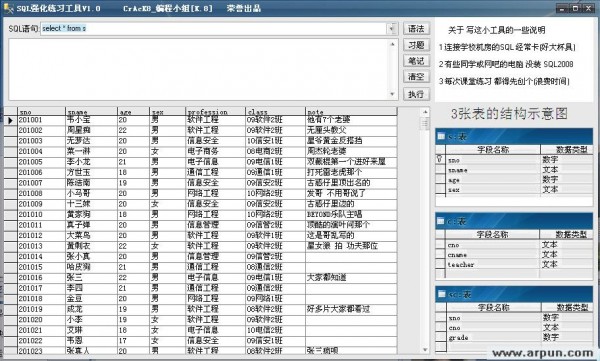Click the row selector for row 201012
The image size is (600, 361).
coord(10,235)
